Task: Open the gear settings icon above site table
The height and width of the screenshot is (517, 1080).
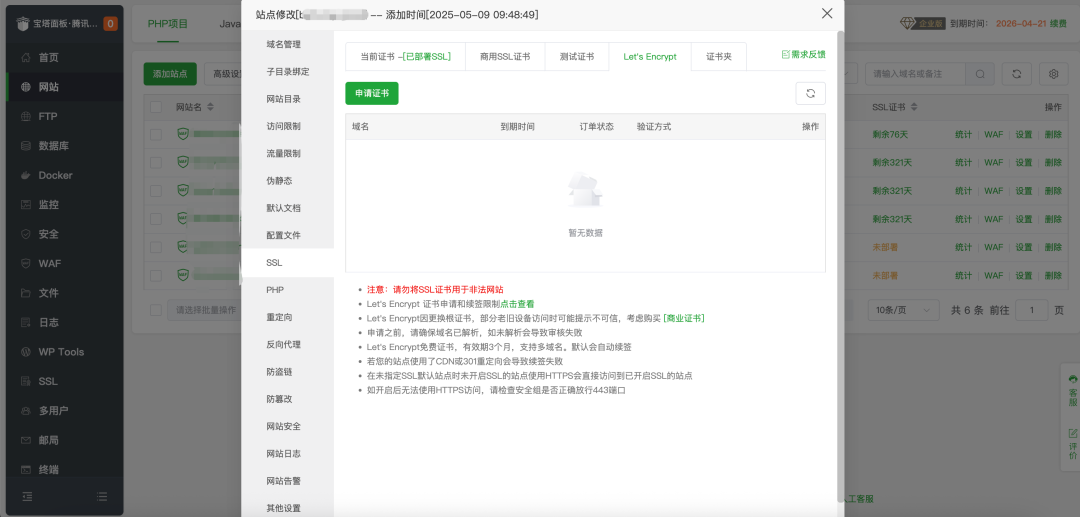Action: [x=1053, y=74]
